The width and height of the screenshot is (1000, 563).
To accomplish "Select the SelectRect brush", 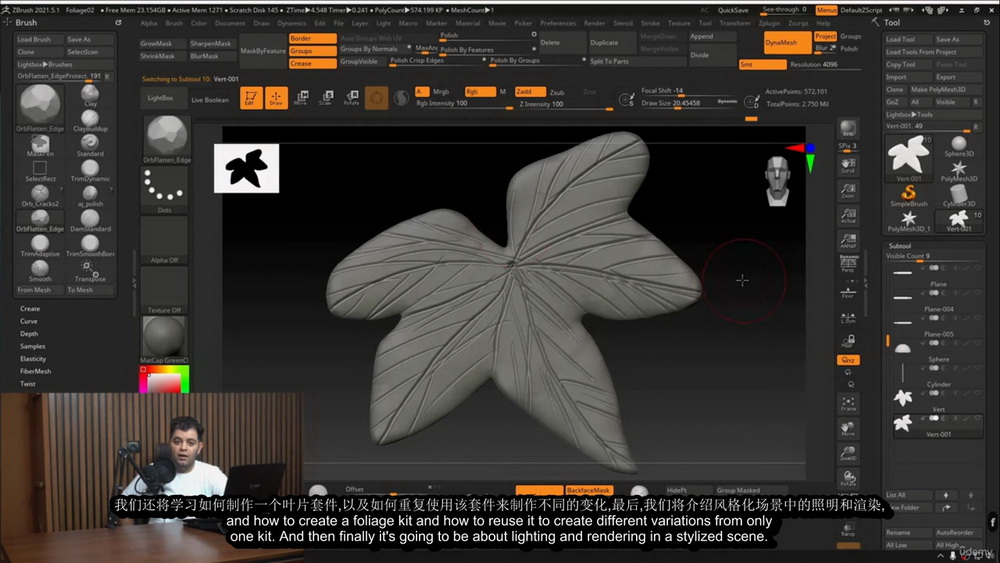I will [x=40, y=170].
